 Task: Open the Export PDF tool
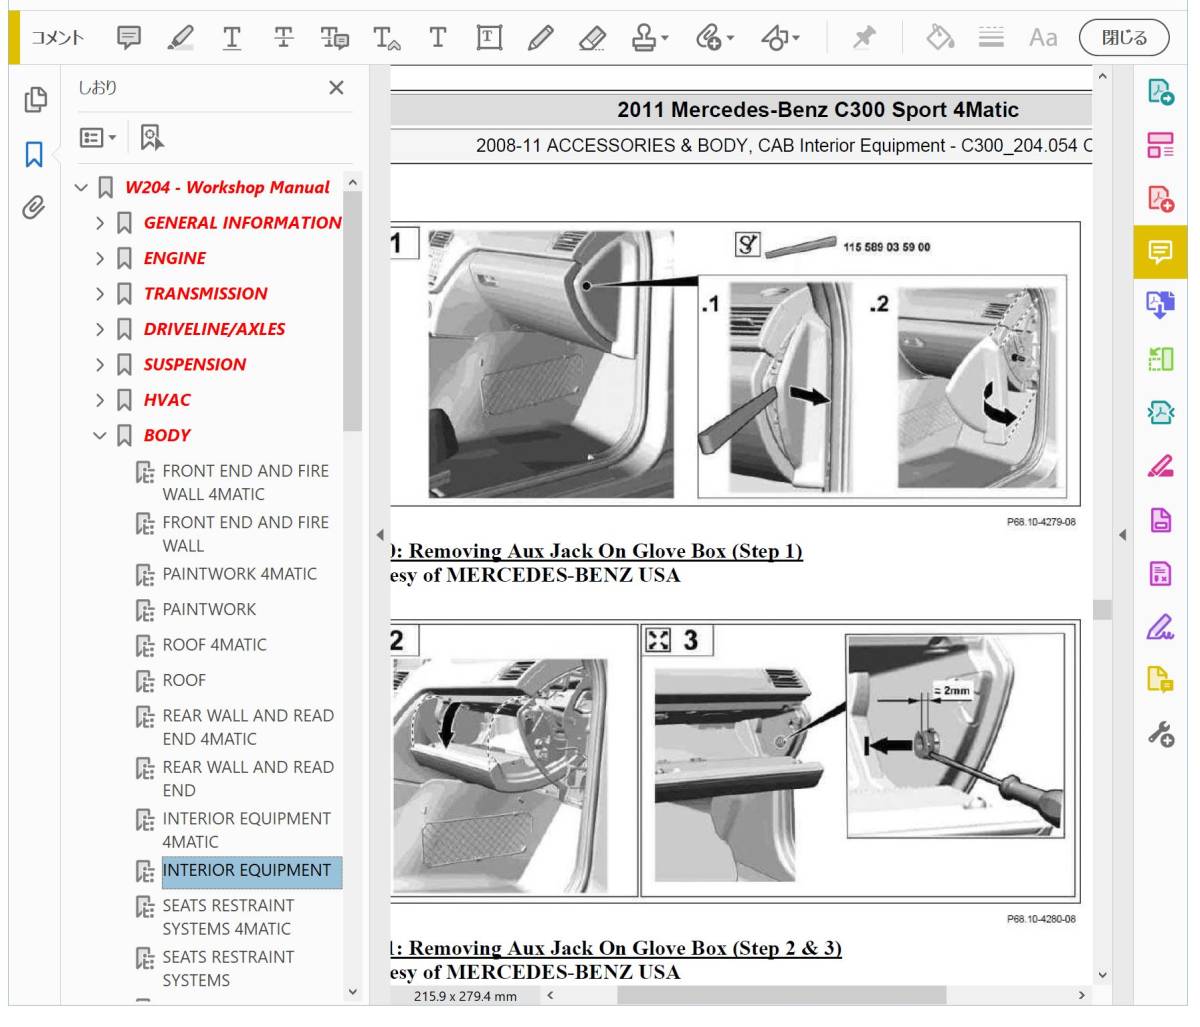point(1160,92)
